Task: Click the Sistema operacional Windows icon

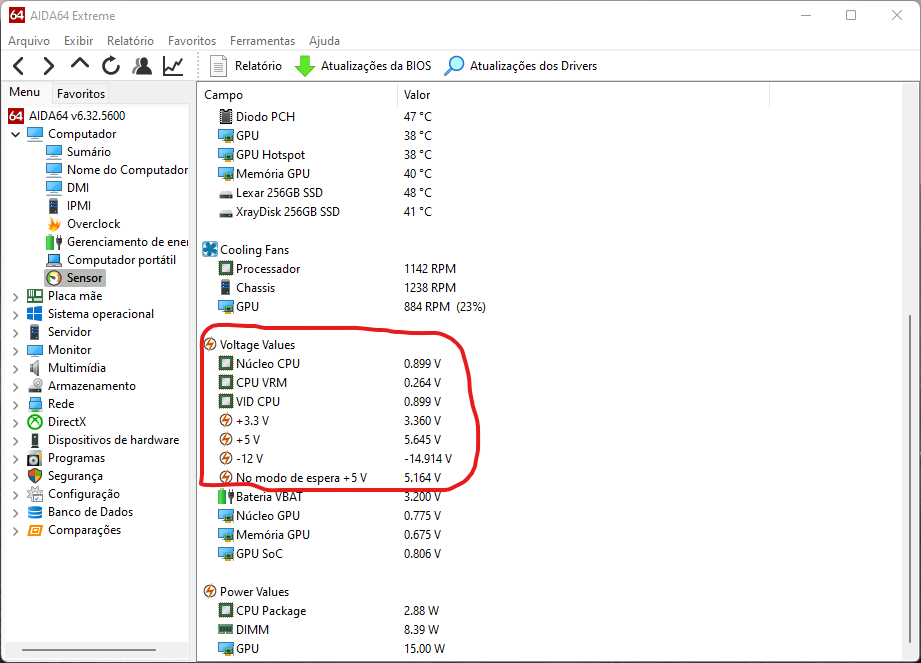Action: pyautogui.click(x=35, y=314)
